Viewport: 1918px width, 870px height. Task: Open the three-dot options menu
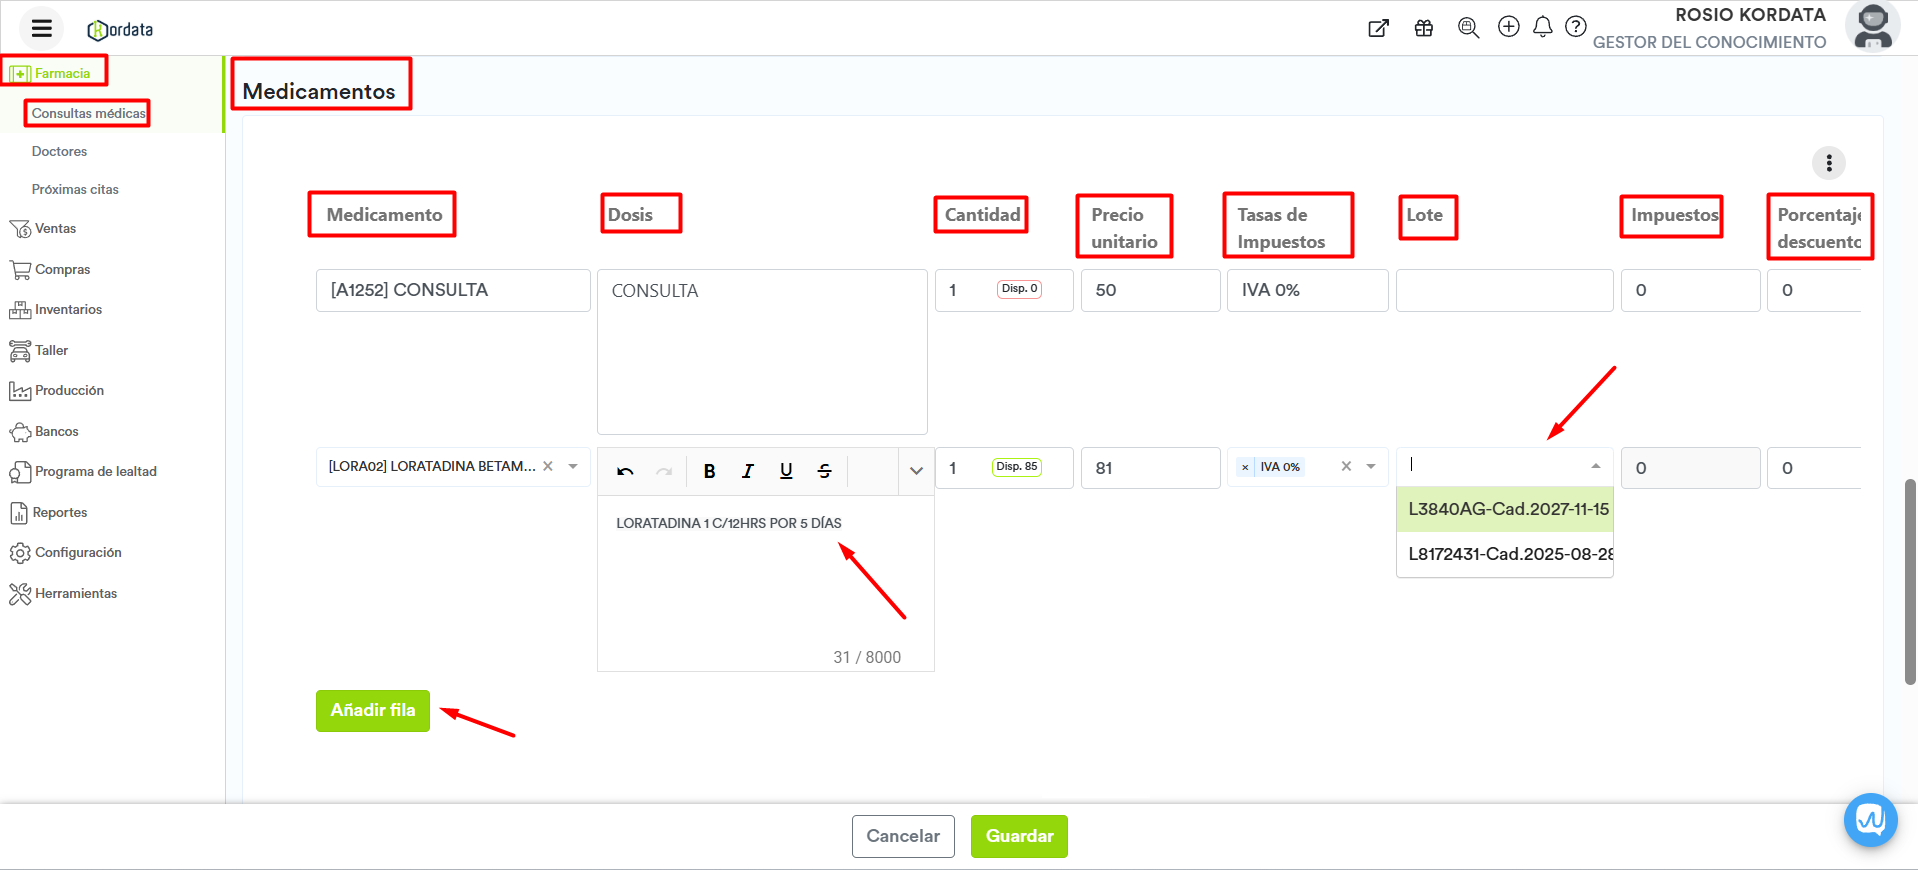[x=1828, y=163]
